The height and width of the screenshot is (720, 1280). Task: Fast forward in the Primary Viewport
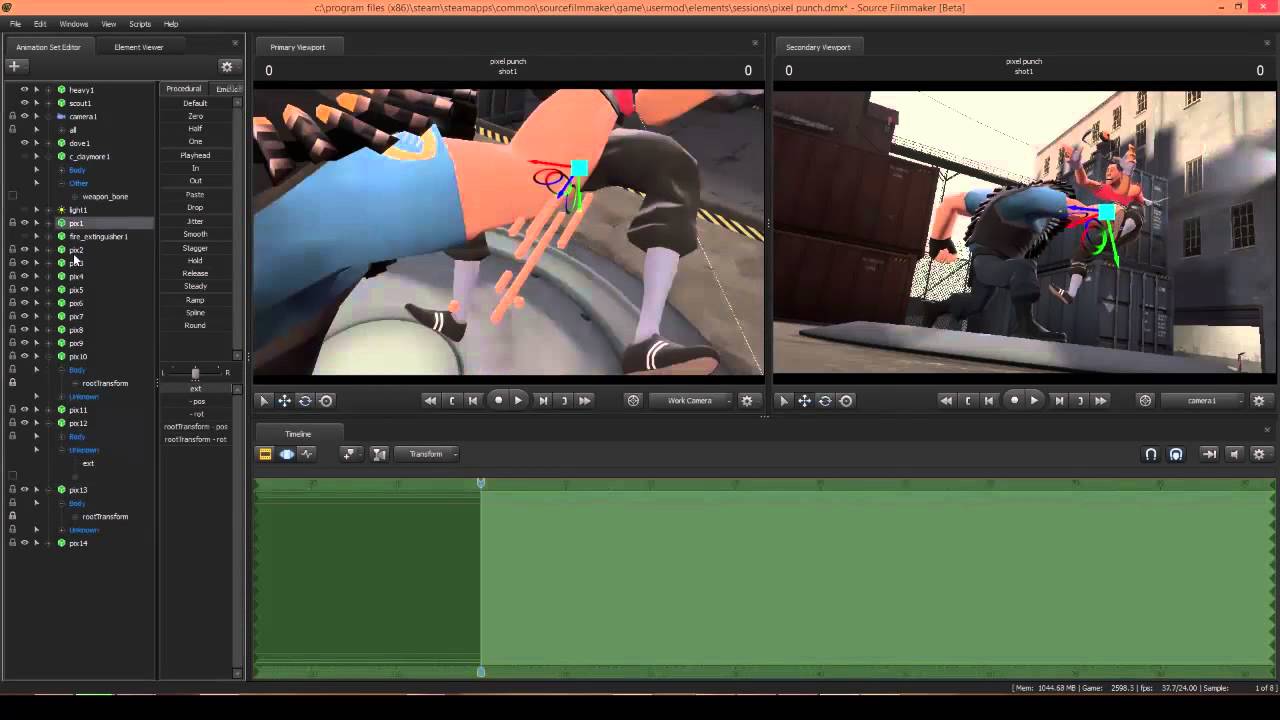[585, 400]
